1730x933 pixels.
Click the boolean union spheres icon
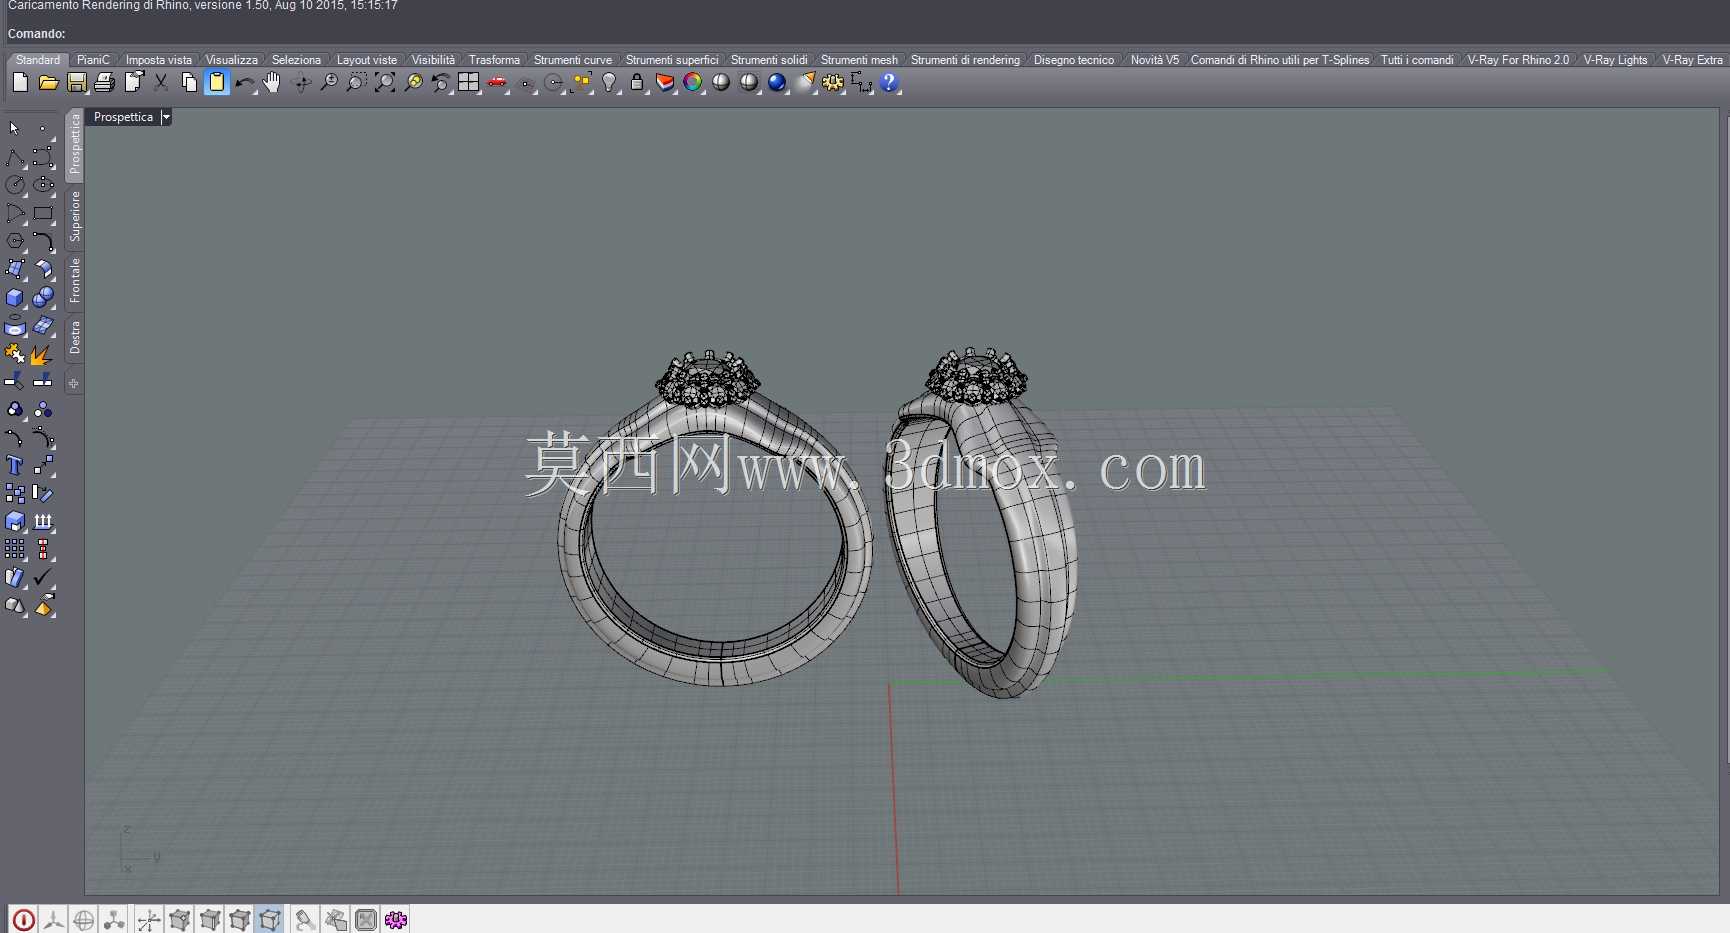point(43,297)
